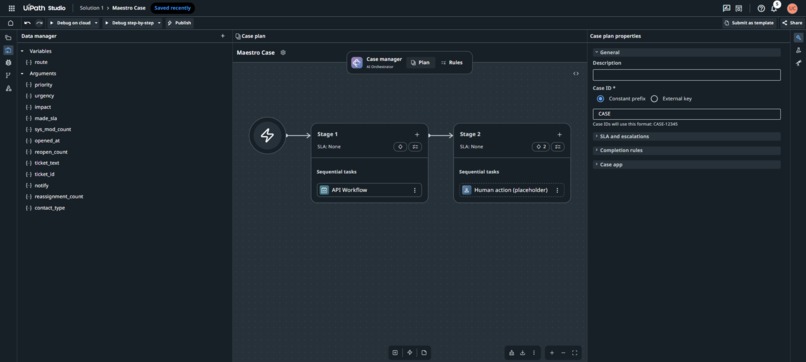Add a task to Stage 2
The height and width of the screenshot is (362, 806).
coord(559,134)
